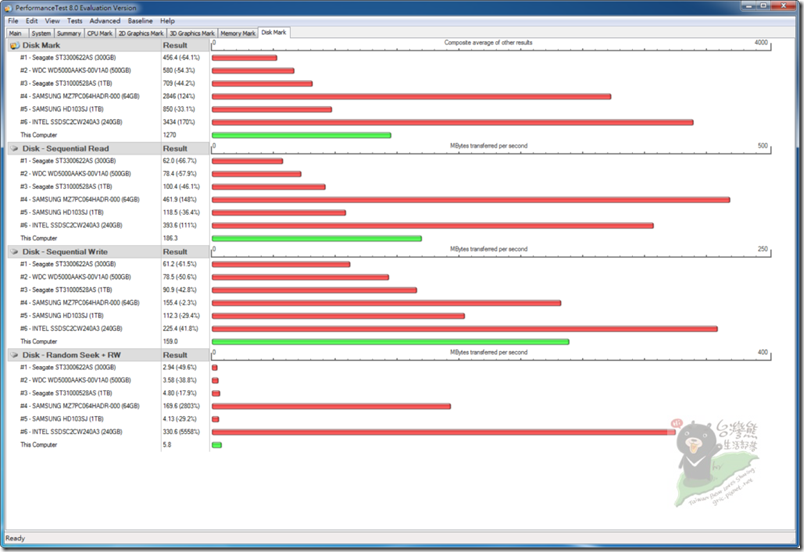Click the Disk - Sequential Write header
The image size is (804, 552).
65,252
